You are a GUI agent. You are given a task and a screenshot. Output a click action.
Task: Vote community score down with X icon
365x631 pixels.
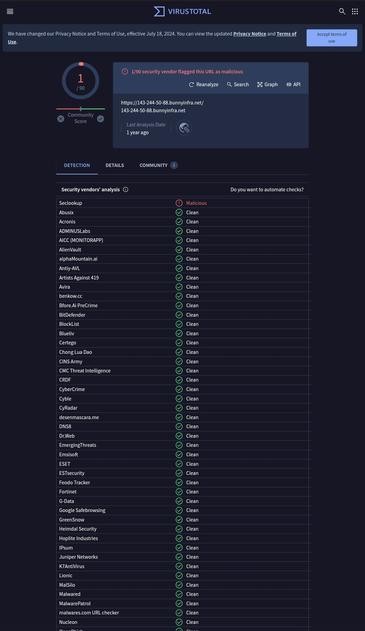pyautogui.click(x=61, y=119)
